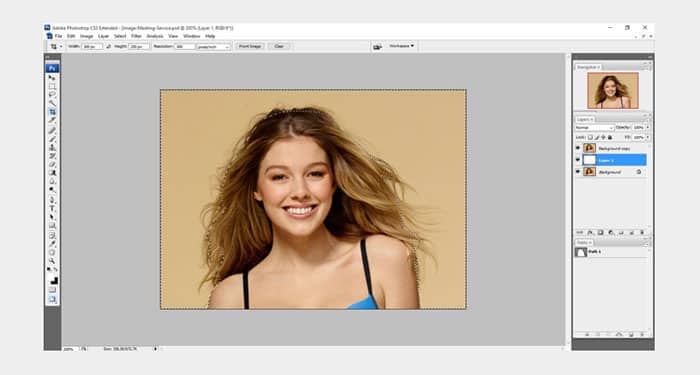Select the Eyedropper tool

[x=52, y=244]
